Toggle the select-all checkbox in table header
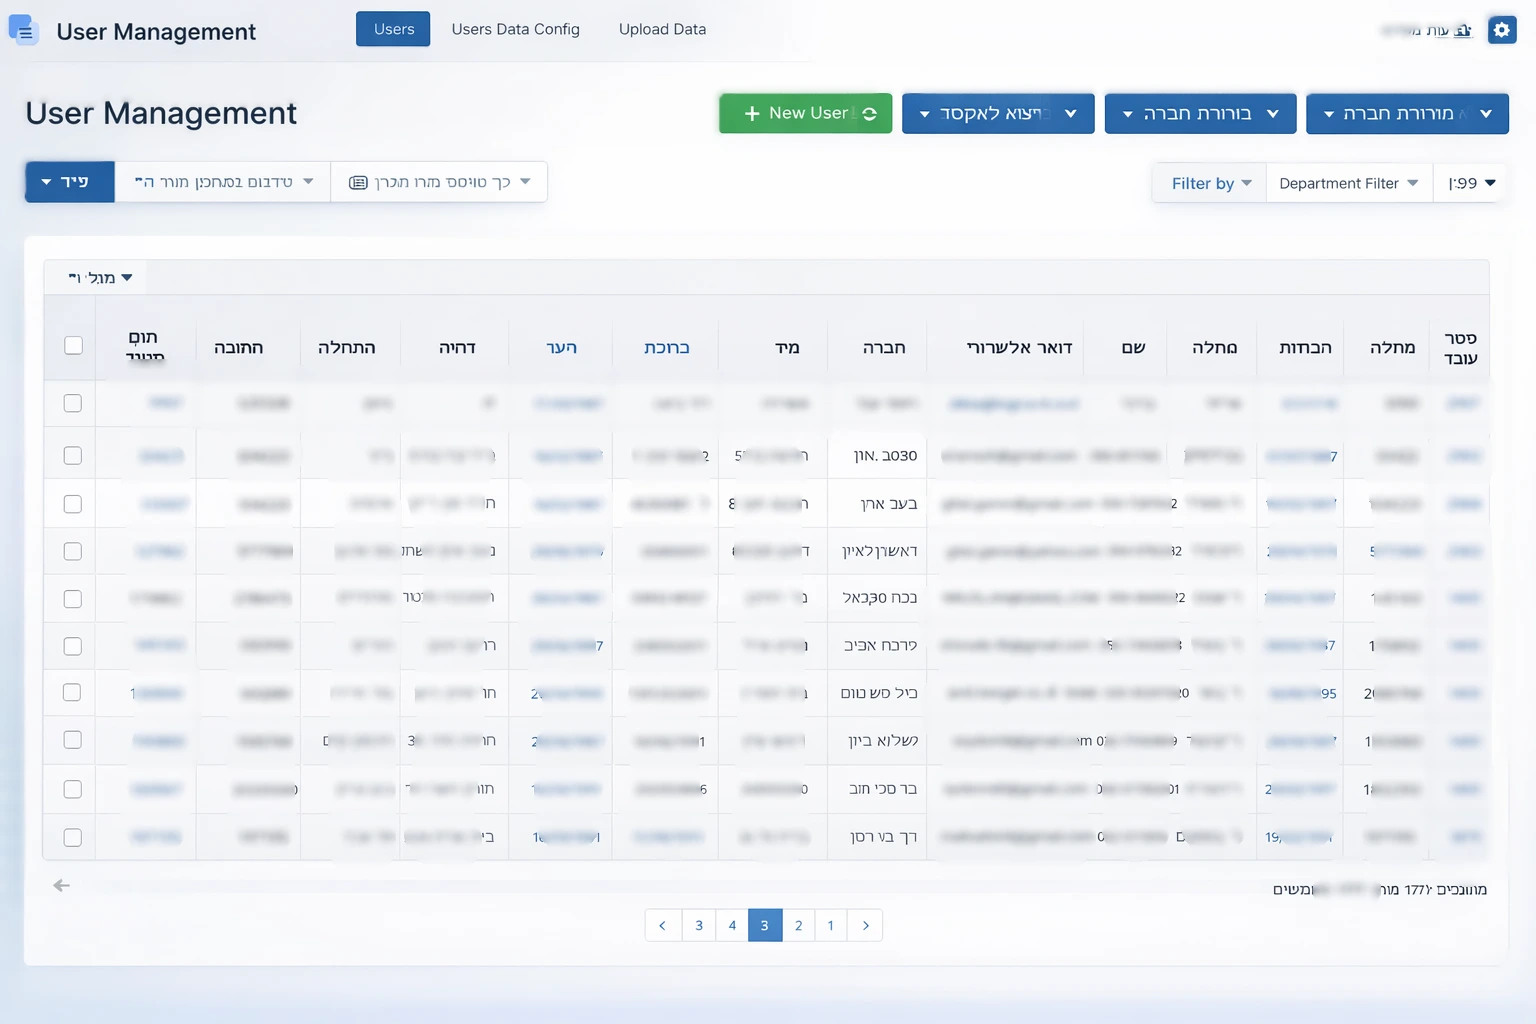Image resolution: width=1536 pixels, height=1024 pixels. coord(73,345)
